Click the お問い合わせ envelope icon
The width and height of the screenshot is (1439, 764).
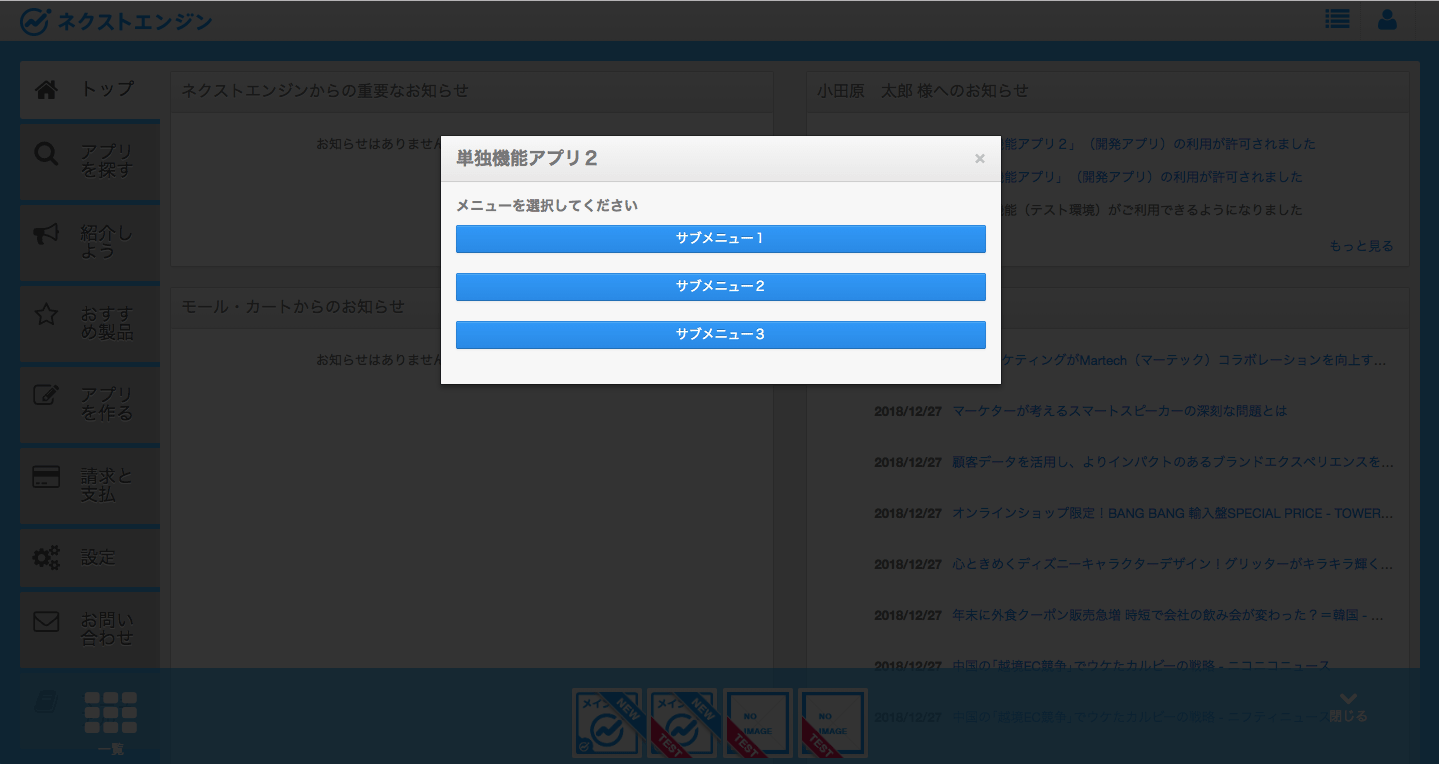pyautogui.click(x=47, y=622)
